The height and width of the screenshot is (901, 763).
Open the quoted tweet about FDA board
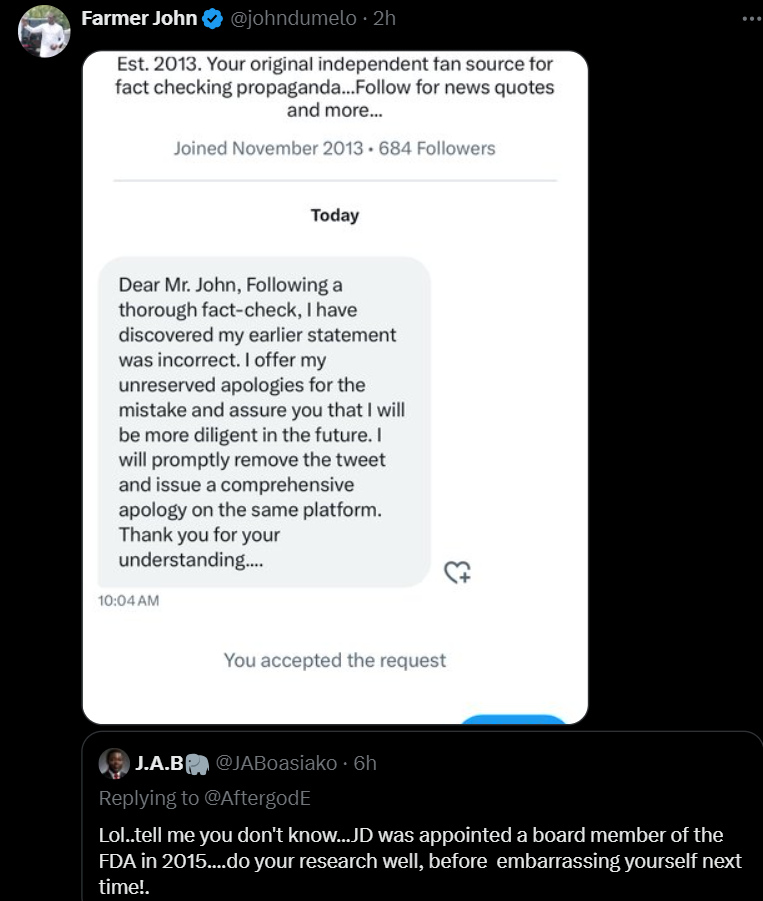(422, 817)
